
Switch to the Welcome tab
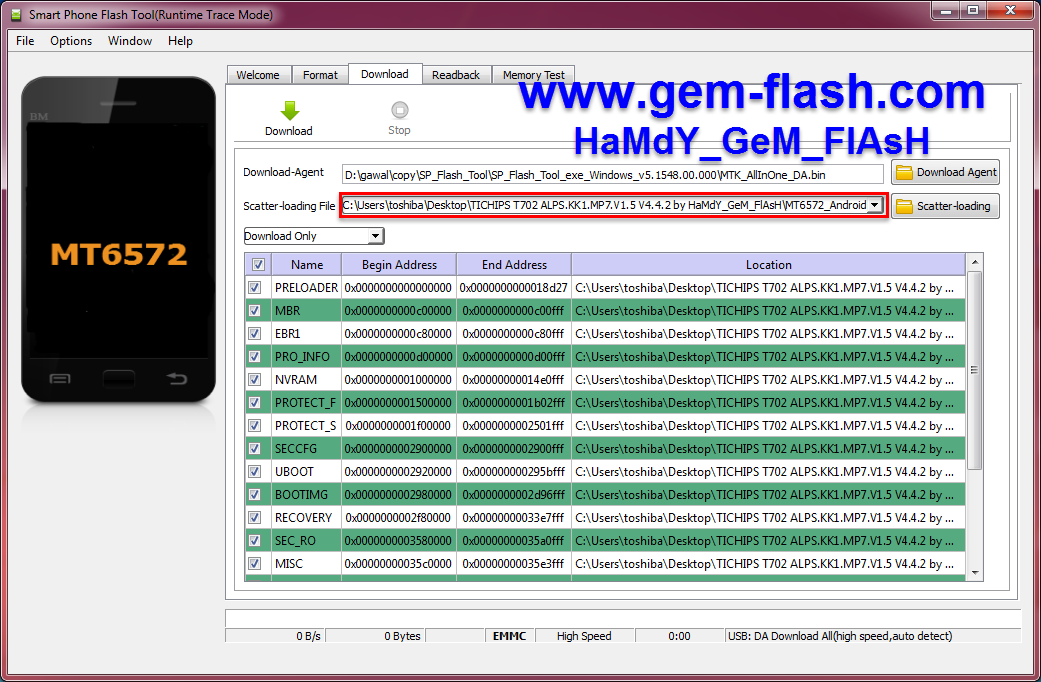coord(258,75)
